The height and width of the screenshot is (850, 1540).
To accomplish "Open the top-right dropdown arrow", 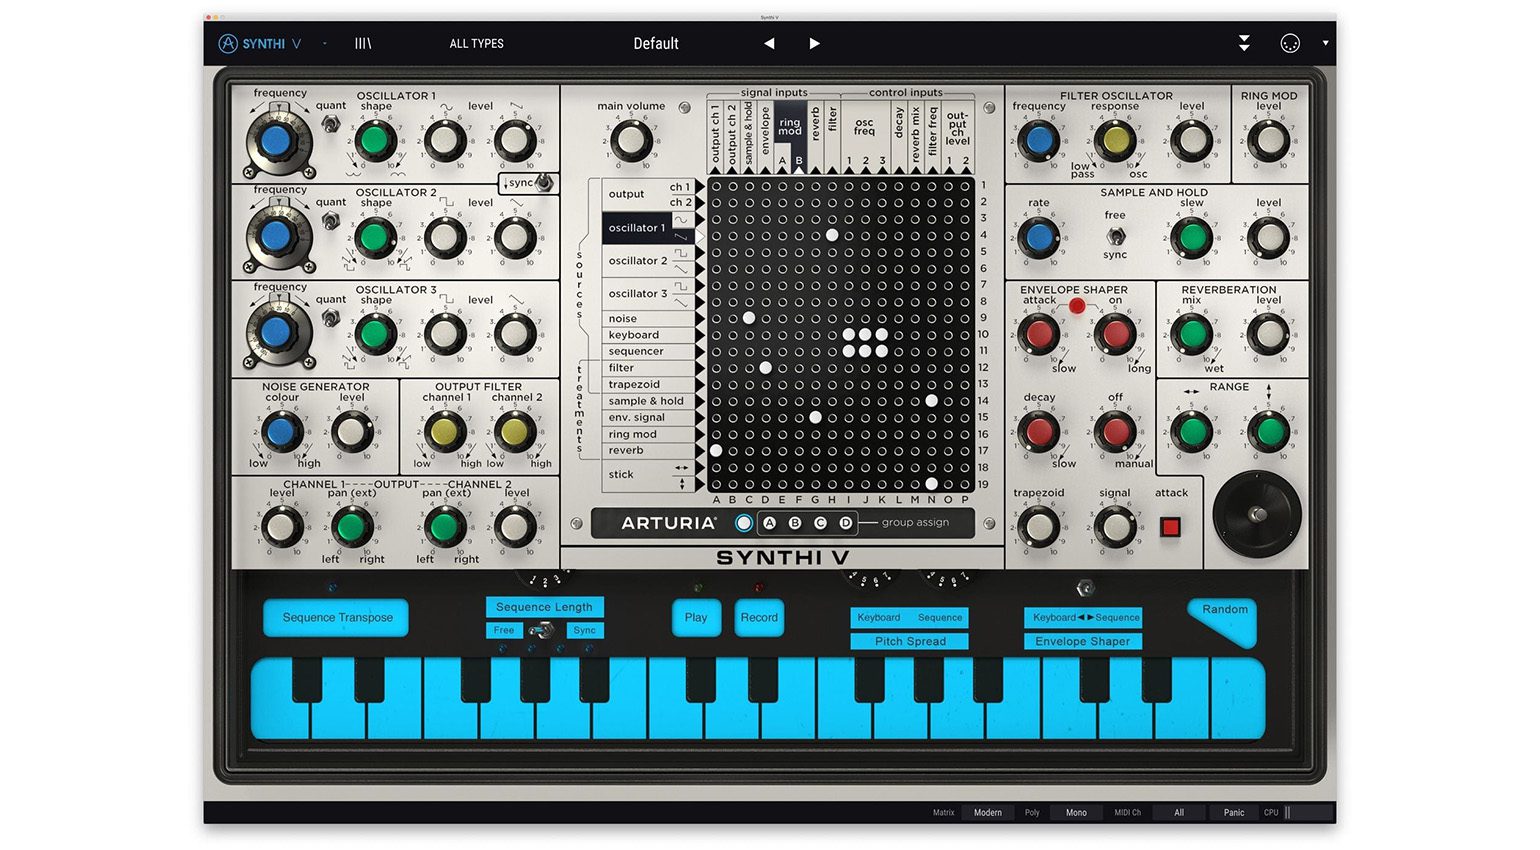I will (x=1326, y=43).
